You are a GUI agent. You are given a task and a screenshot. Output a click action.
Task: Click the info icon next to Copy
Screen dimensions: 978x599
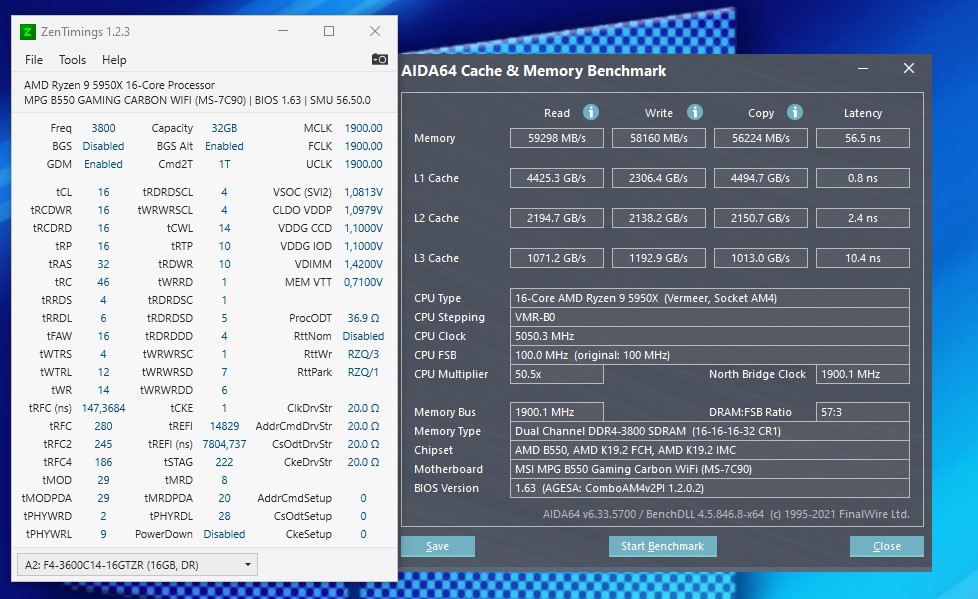[795, 112]
